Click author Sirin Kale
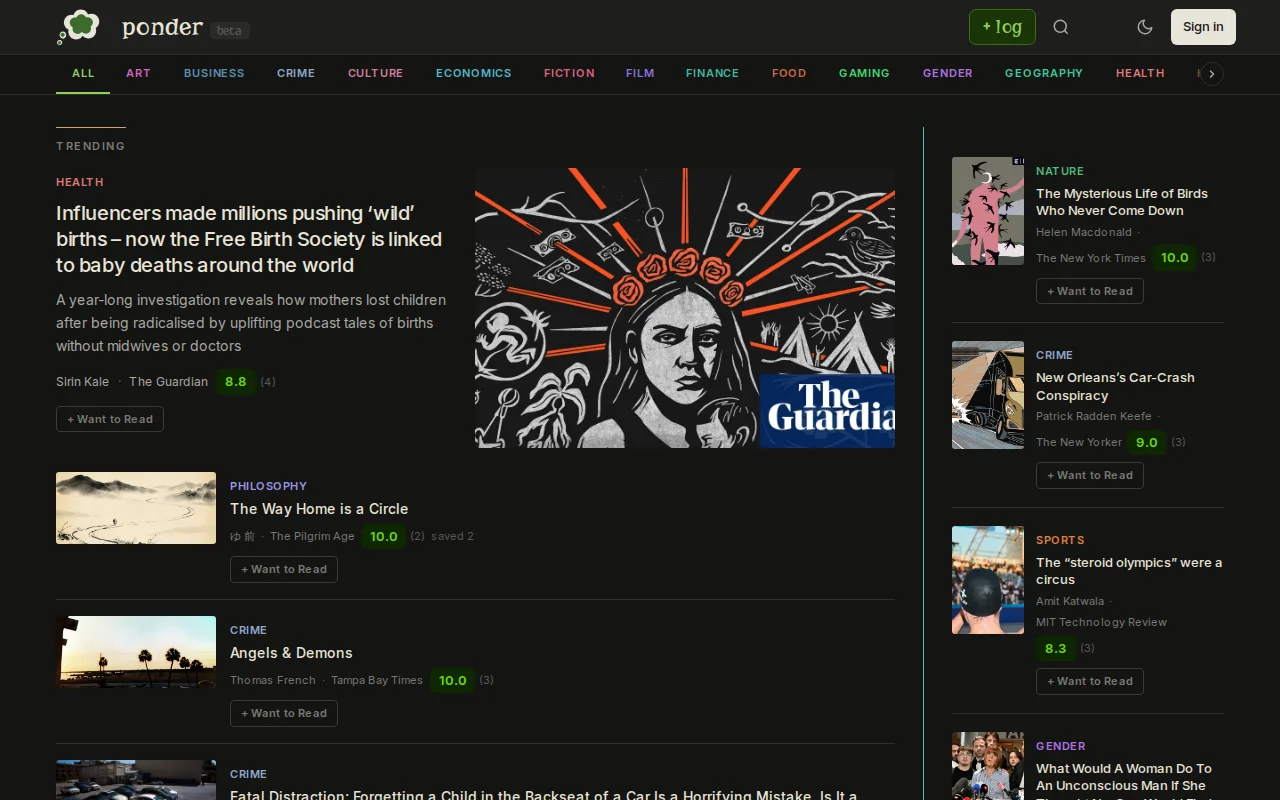Viewport: 1280px width, 800px height. tap(83, 381)
